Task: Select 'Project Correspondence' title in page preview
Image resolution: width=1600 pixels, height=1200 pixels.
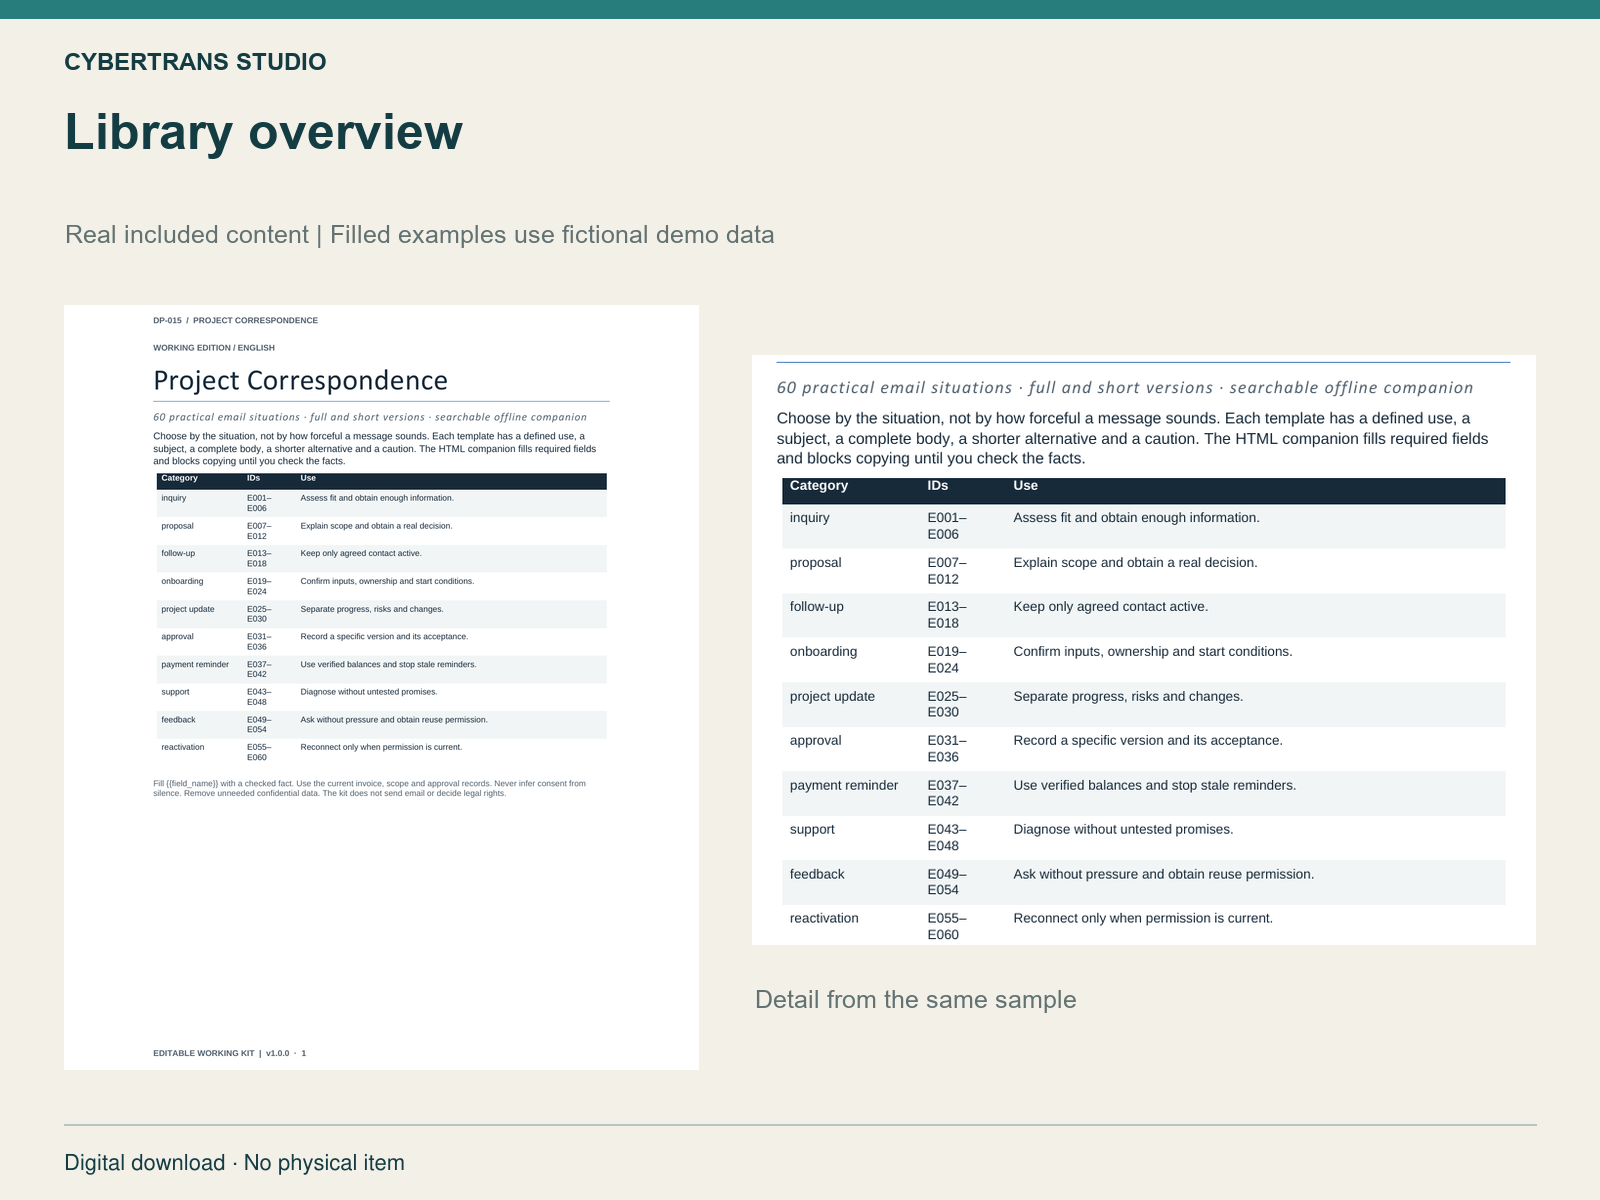Action: click(x=300, y=381)
